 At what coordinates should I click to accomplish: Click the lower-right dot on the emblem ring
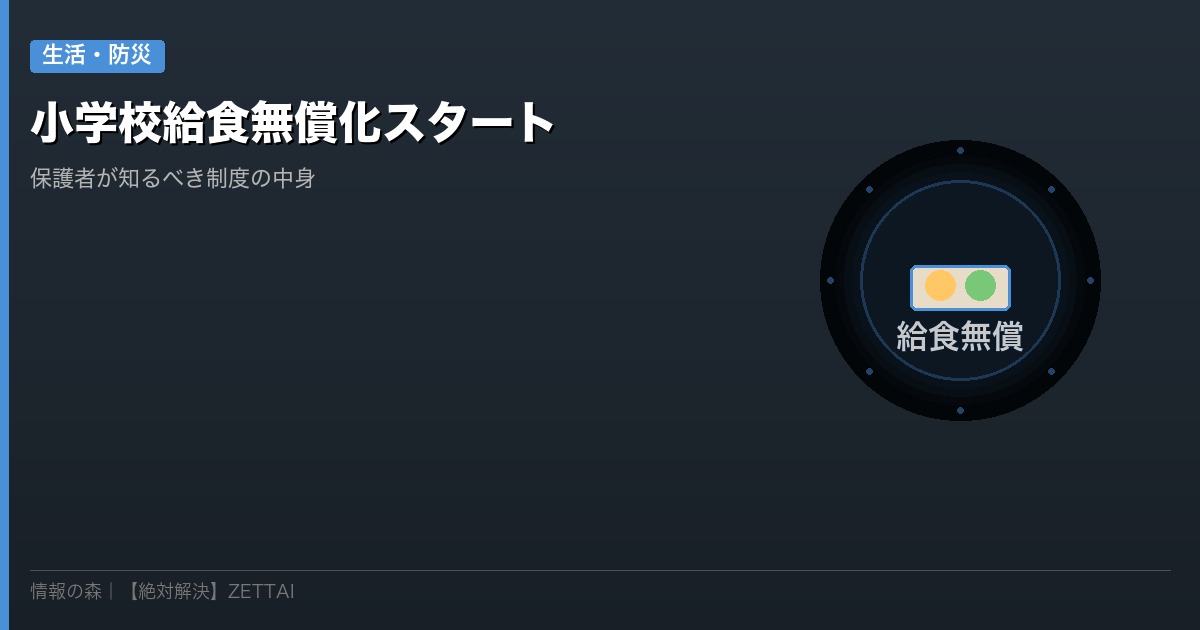pyautogui.click(x=1051, y=371)
